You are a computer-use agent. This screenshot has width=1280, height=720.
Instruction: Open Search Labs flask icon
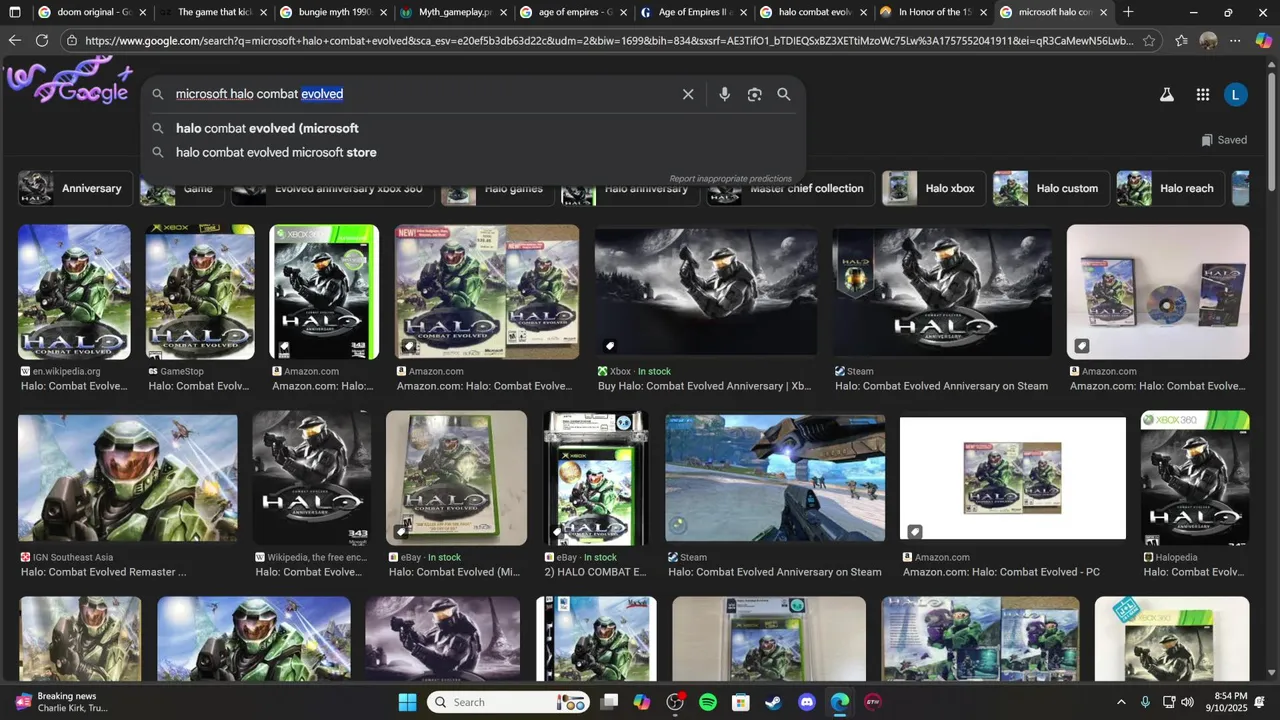point(1166,95)
